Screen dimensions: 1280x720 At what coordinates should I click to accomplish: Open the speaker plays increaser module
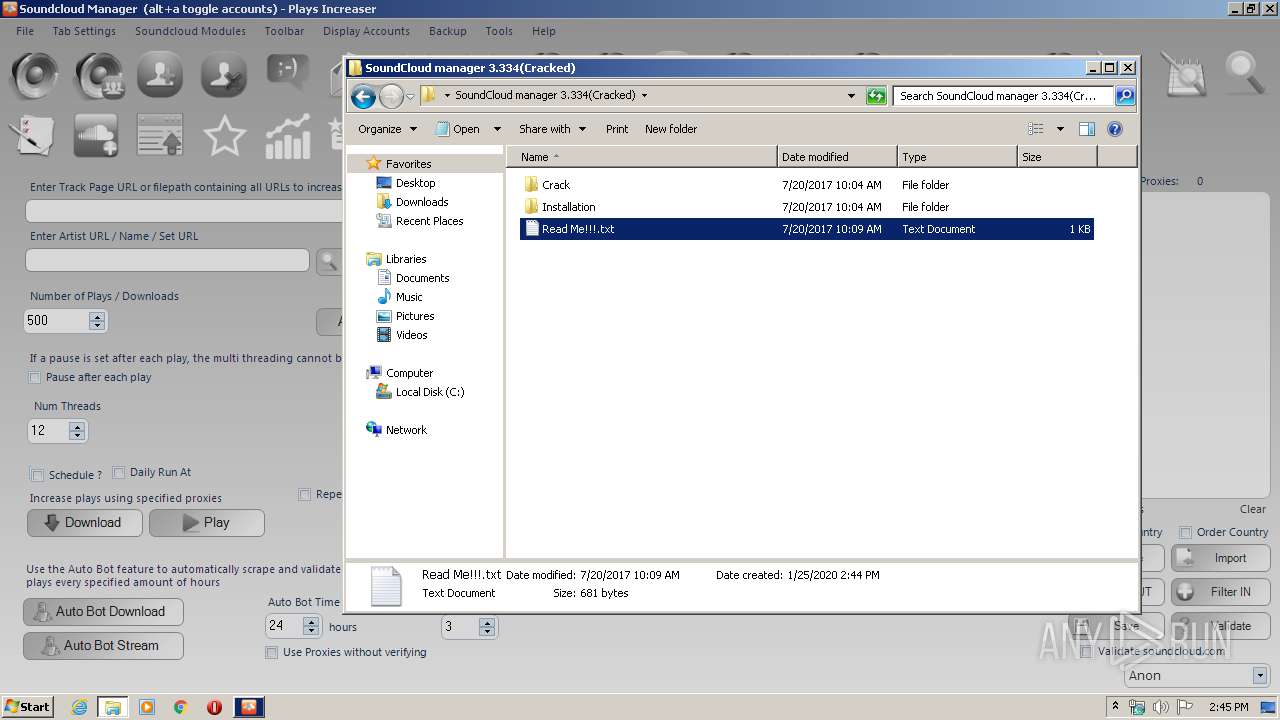[36, 76]
